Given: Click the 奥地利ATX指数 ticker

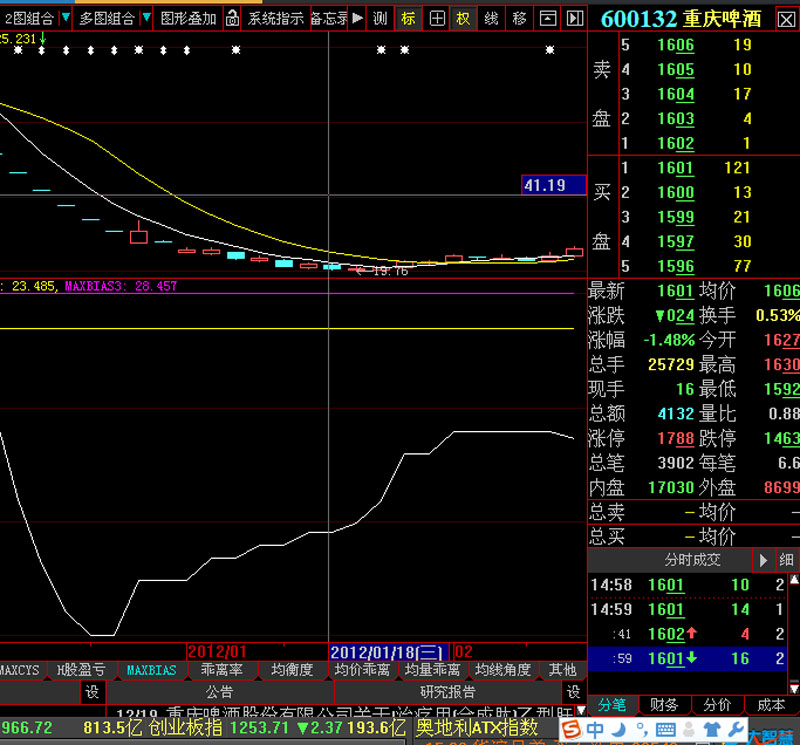Looking at the screenshot, I should 477,728.
